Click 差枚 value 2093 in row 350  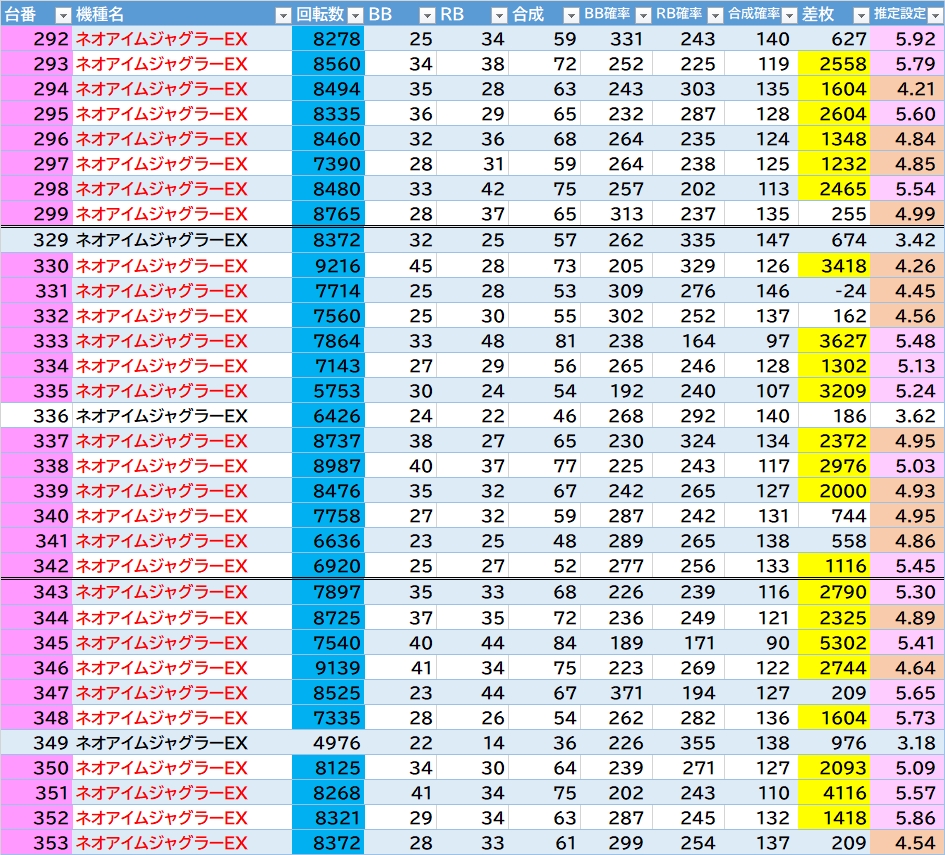coord(834,768)
